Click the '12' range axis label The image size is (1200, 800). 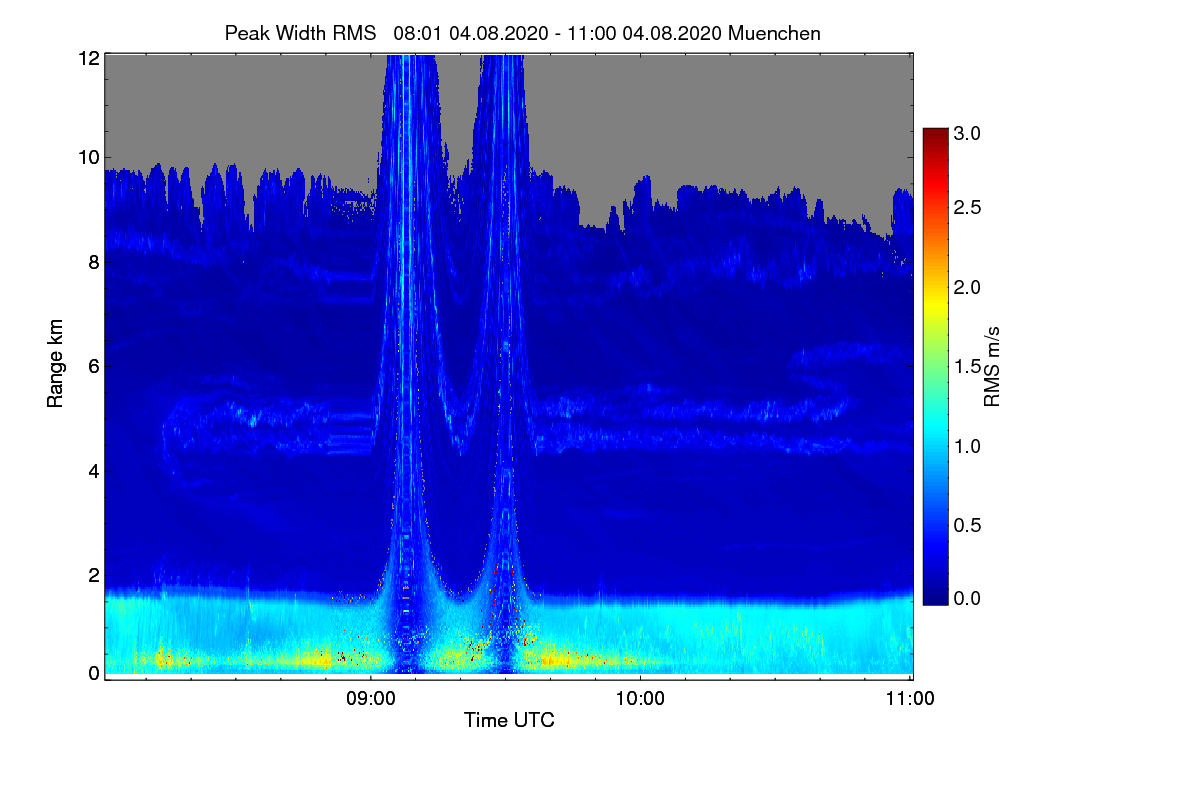(88, 58)
